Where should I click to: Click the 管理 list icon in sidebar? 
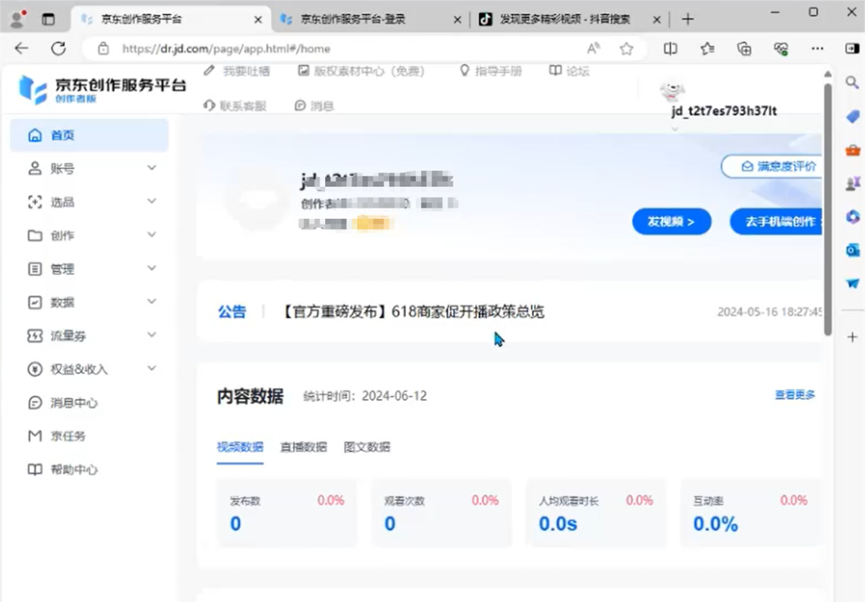(35, 269)
